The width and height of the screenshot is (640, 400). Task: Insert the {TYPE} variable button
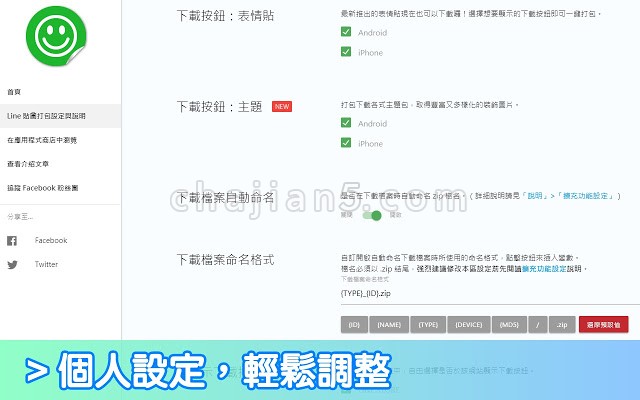pyautogui.click(x=428, y=325)
